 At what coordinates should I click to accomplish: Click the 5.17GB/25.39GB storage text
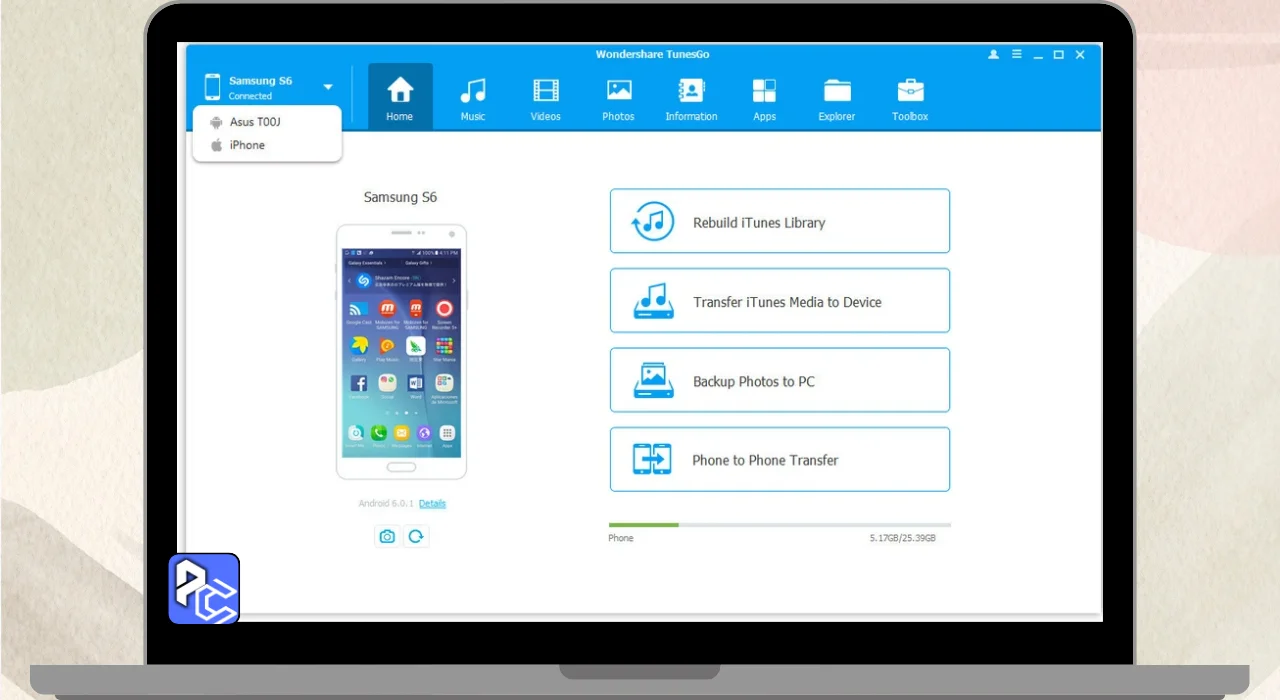[x=903, y=538]
